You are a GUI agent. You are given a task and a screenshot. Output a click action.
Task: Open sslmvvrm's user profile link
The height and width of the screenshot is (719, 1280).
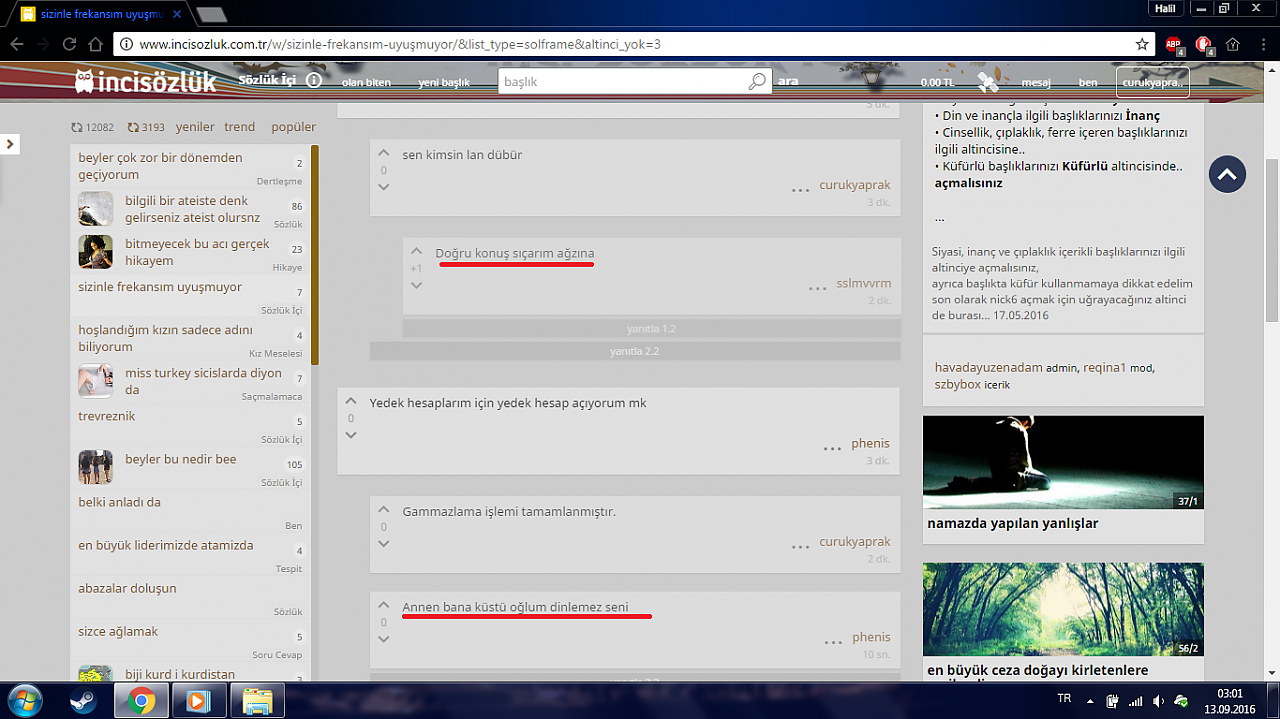[863, 283]
